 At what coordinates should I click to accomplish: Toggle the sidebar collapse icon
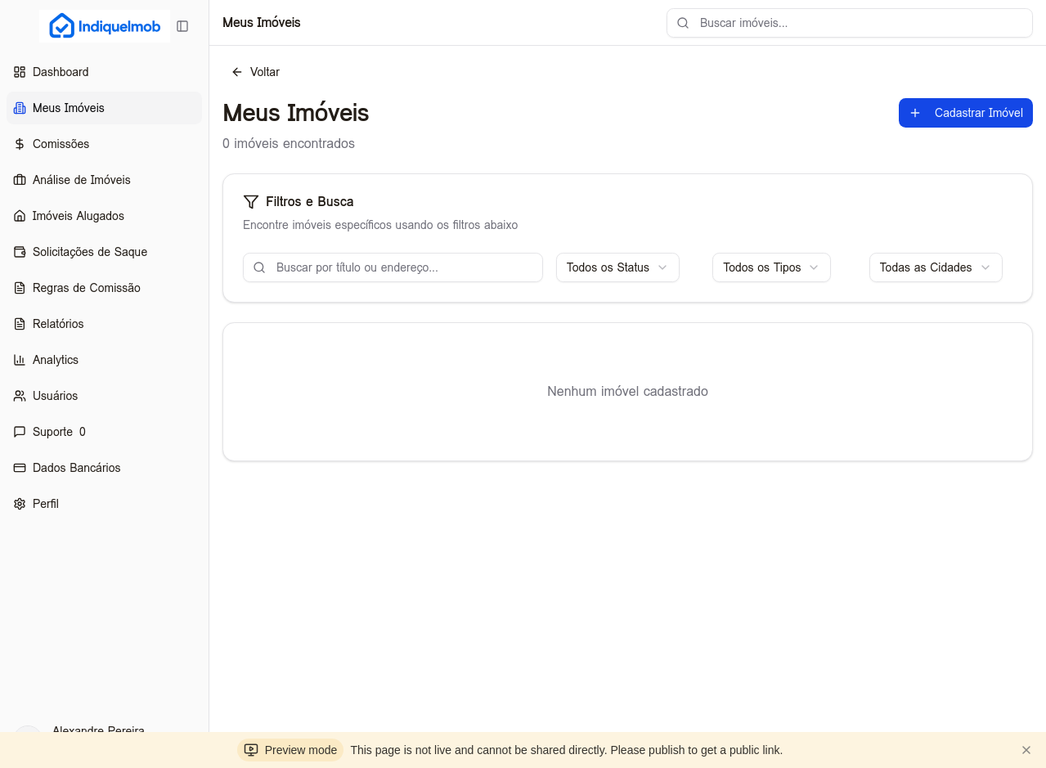coord(182,26)
